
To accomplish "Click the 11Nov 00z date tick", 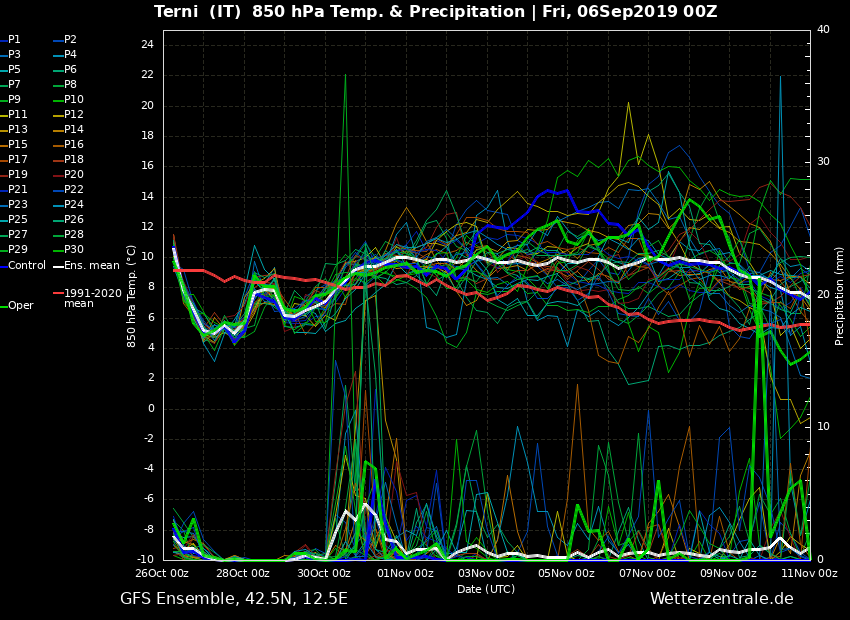I will pos(809,574).
